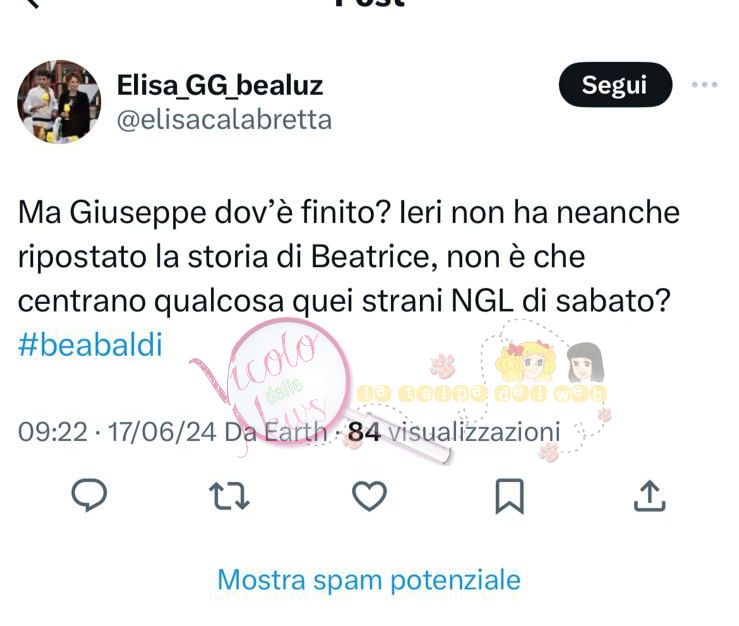
Task: Repost using the retweet arrows icon
Action: coord(229,496)
